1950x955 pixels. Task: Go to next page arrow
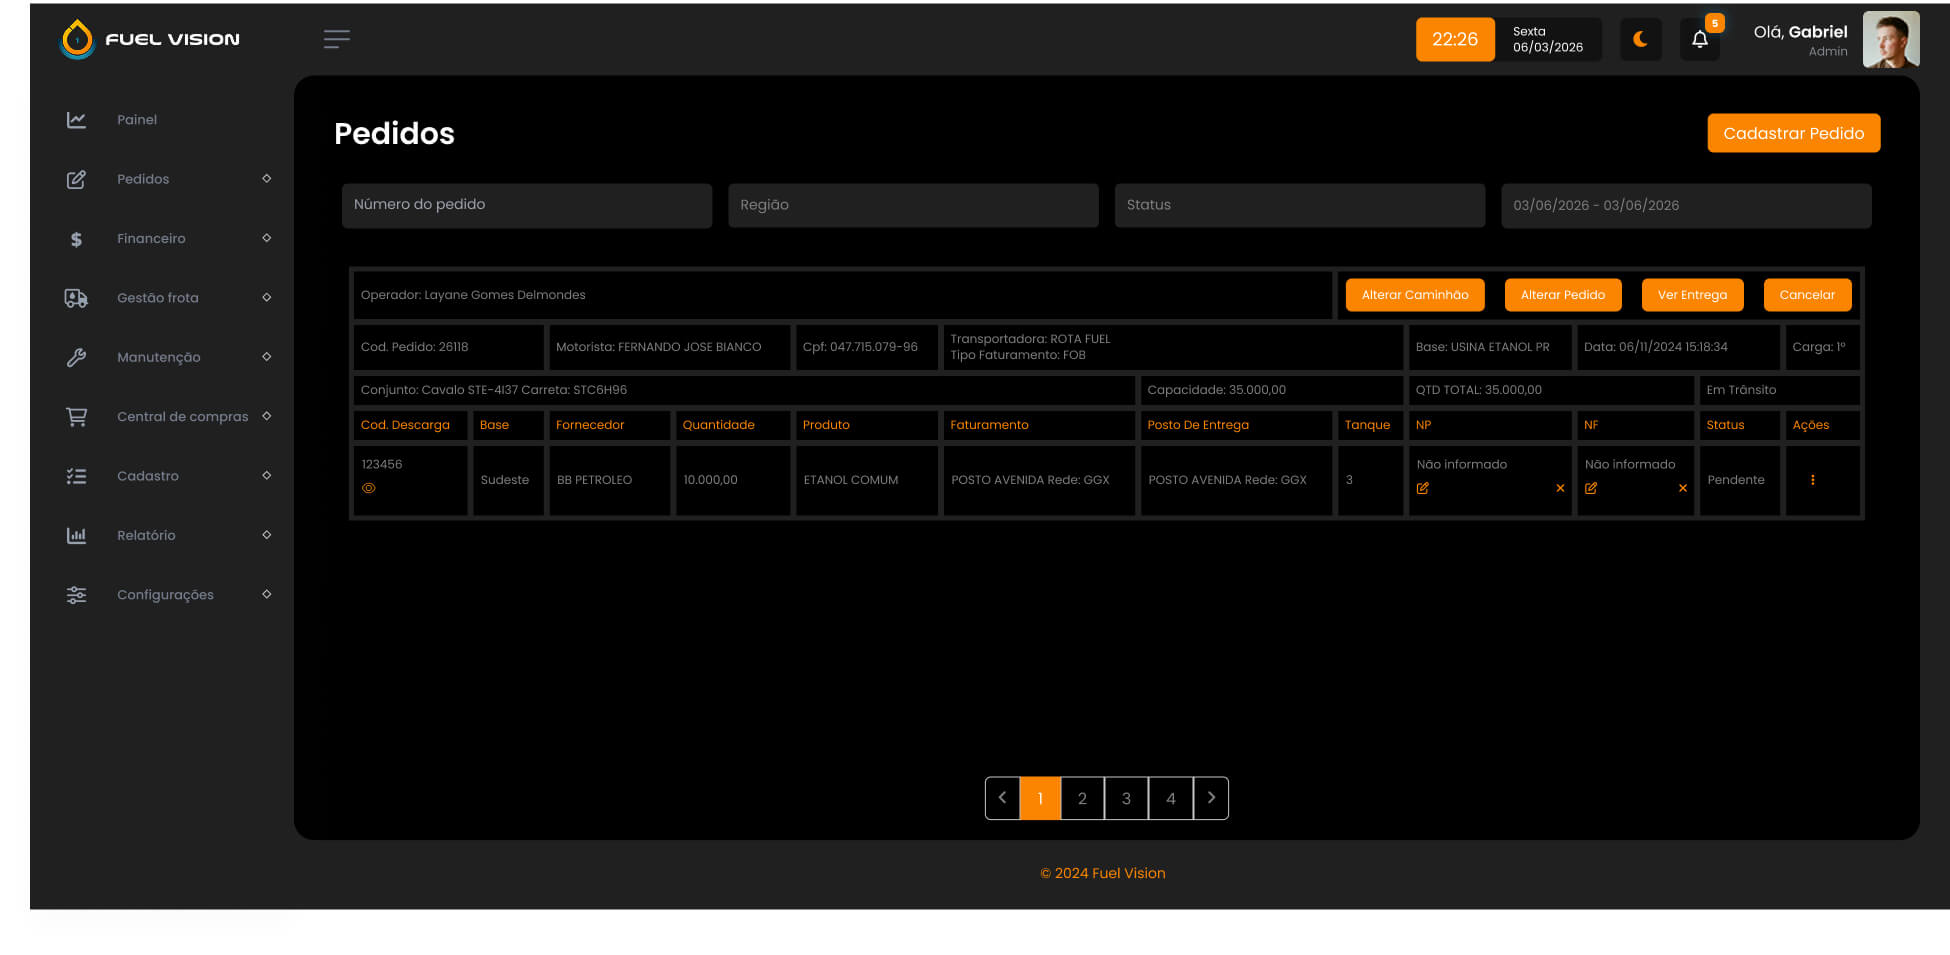coord(1211,798)
